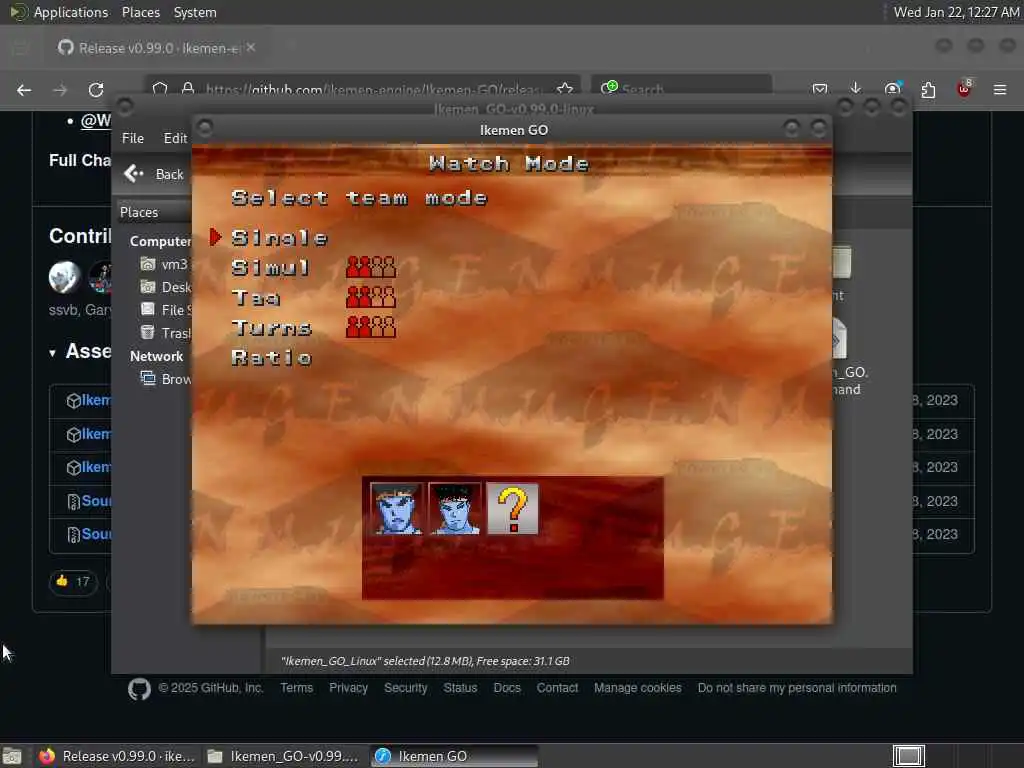The width and height of the screenshot is (1024, 768).
Task: Click Firefox forward arrow button
Action: click(60, 89)
